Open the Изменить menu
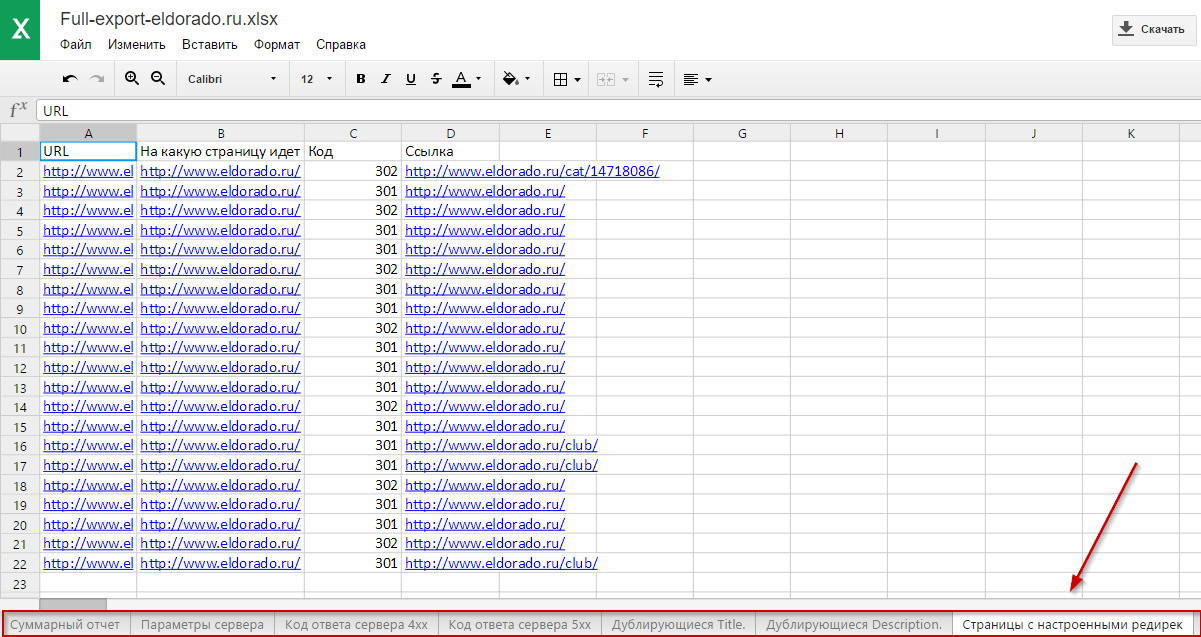 [x=137, y=44]
